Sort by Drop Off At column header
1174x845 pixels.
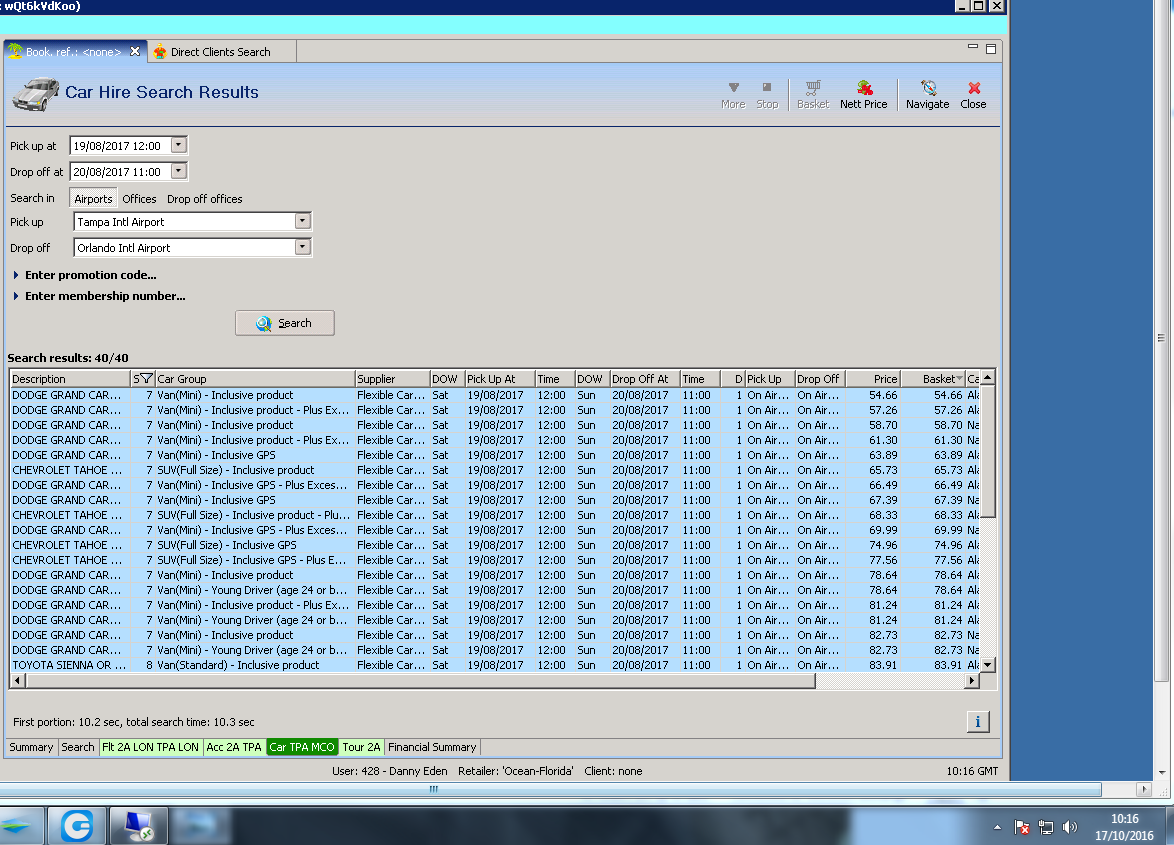coord(645,379)
